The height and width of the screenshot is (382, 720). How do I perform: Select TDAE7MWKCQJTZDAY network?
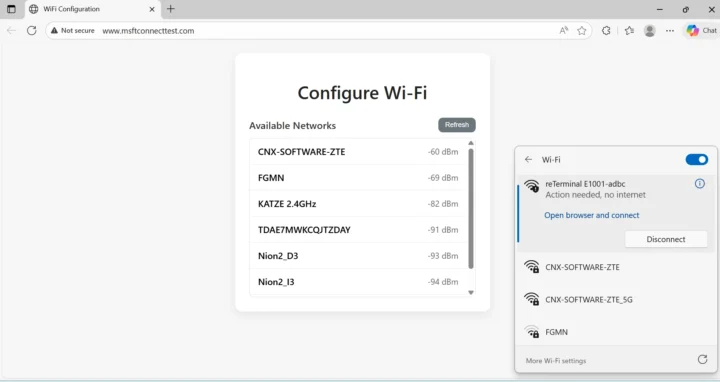[358, 230]
